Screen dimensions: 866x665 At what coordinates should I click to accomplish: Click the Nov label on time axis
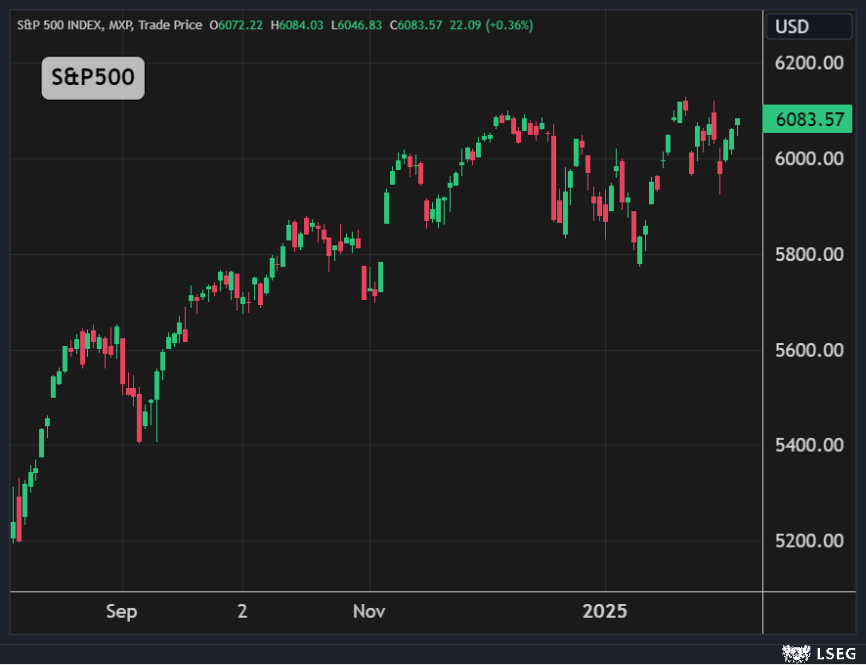pyautogui.click(x=369, y=611)
